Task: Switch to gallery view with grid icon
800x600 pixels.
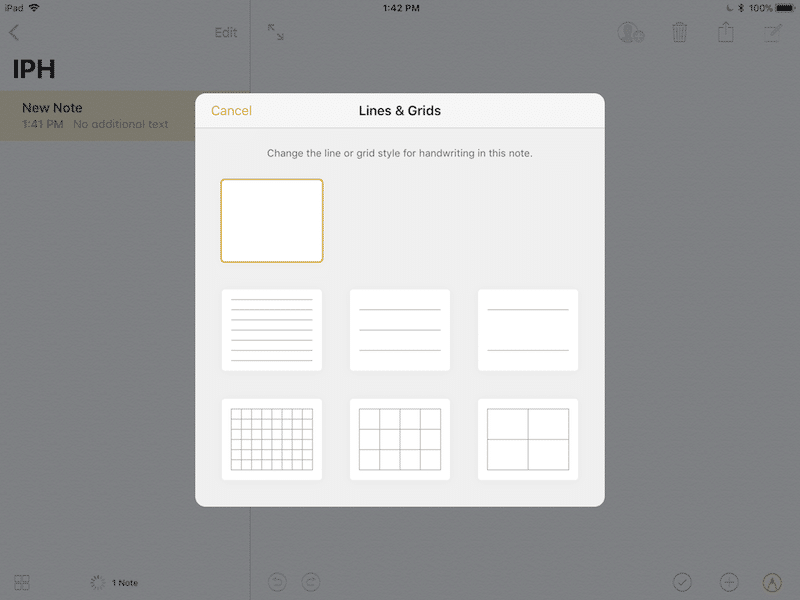Action: tap(22, 582)
